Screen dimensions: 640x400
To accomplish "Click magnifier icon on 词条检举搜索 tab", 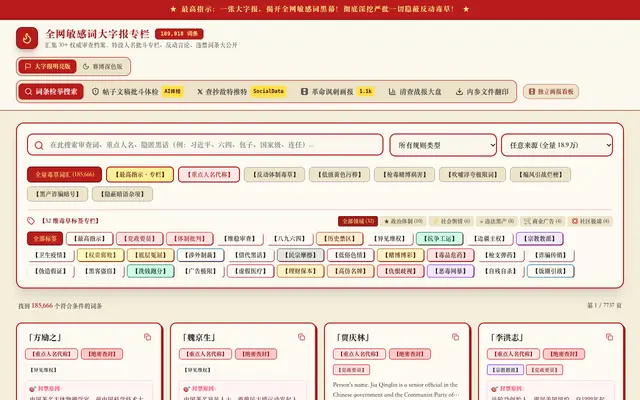I will point(28,92).
